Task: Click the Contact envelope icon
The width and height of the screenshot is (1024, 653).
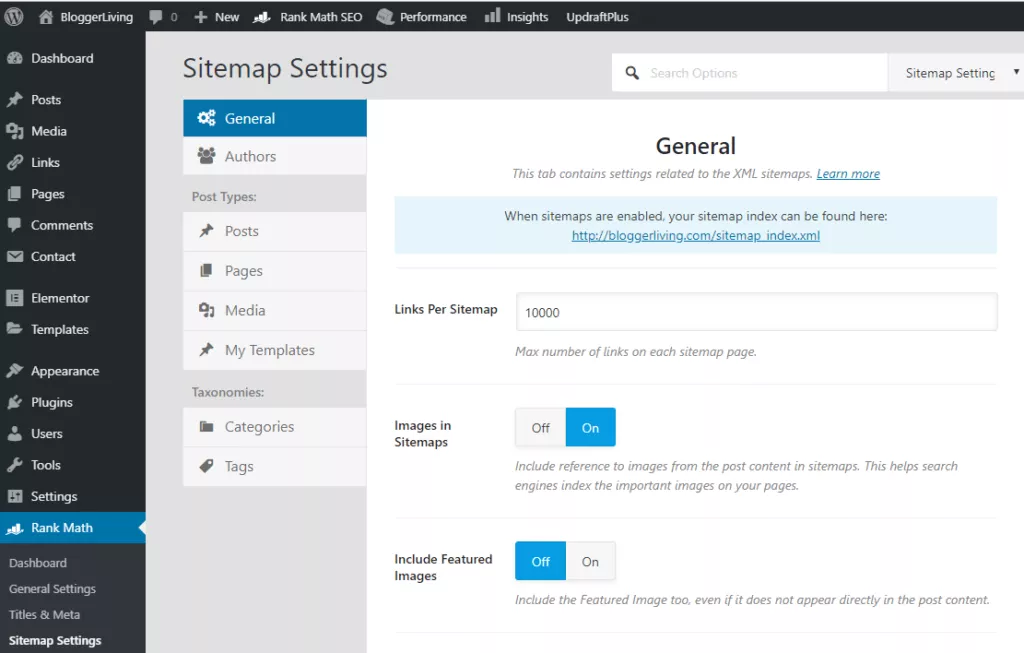Action: click(x=15, y=257)
